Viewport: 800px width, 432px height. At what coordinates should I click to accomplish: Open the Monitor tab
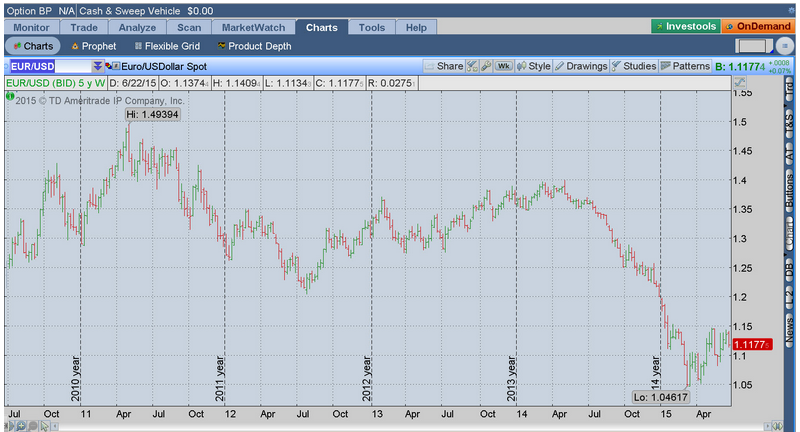point(32,28)
